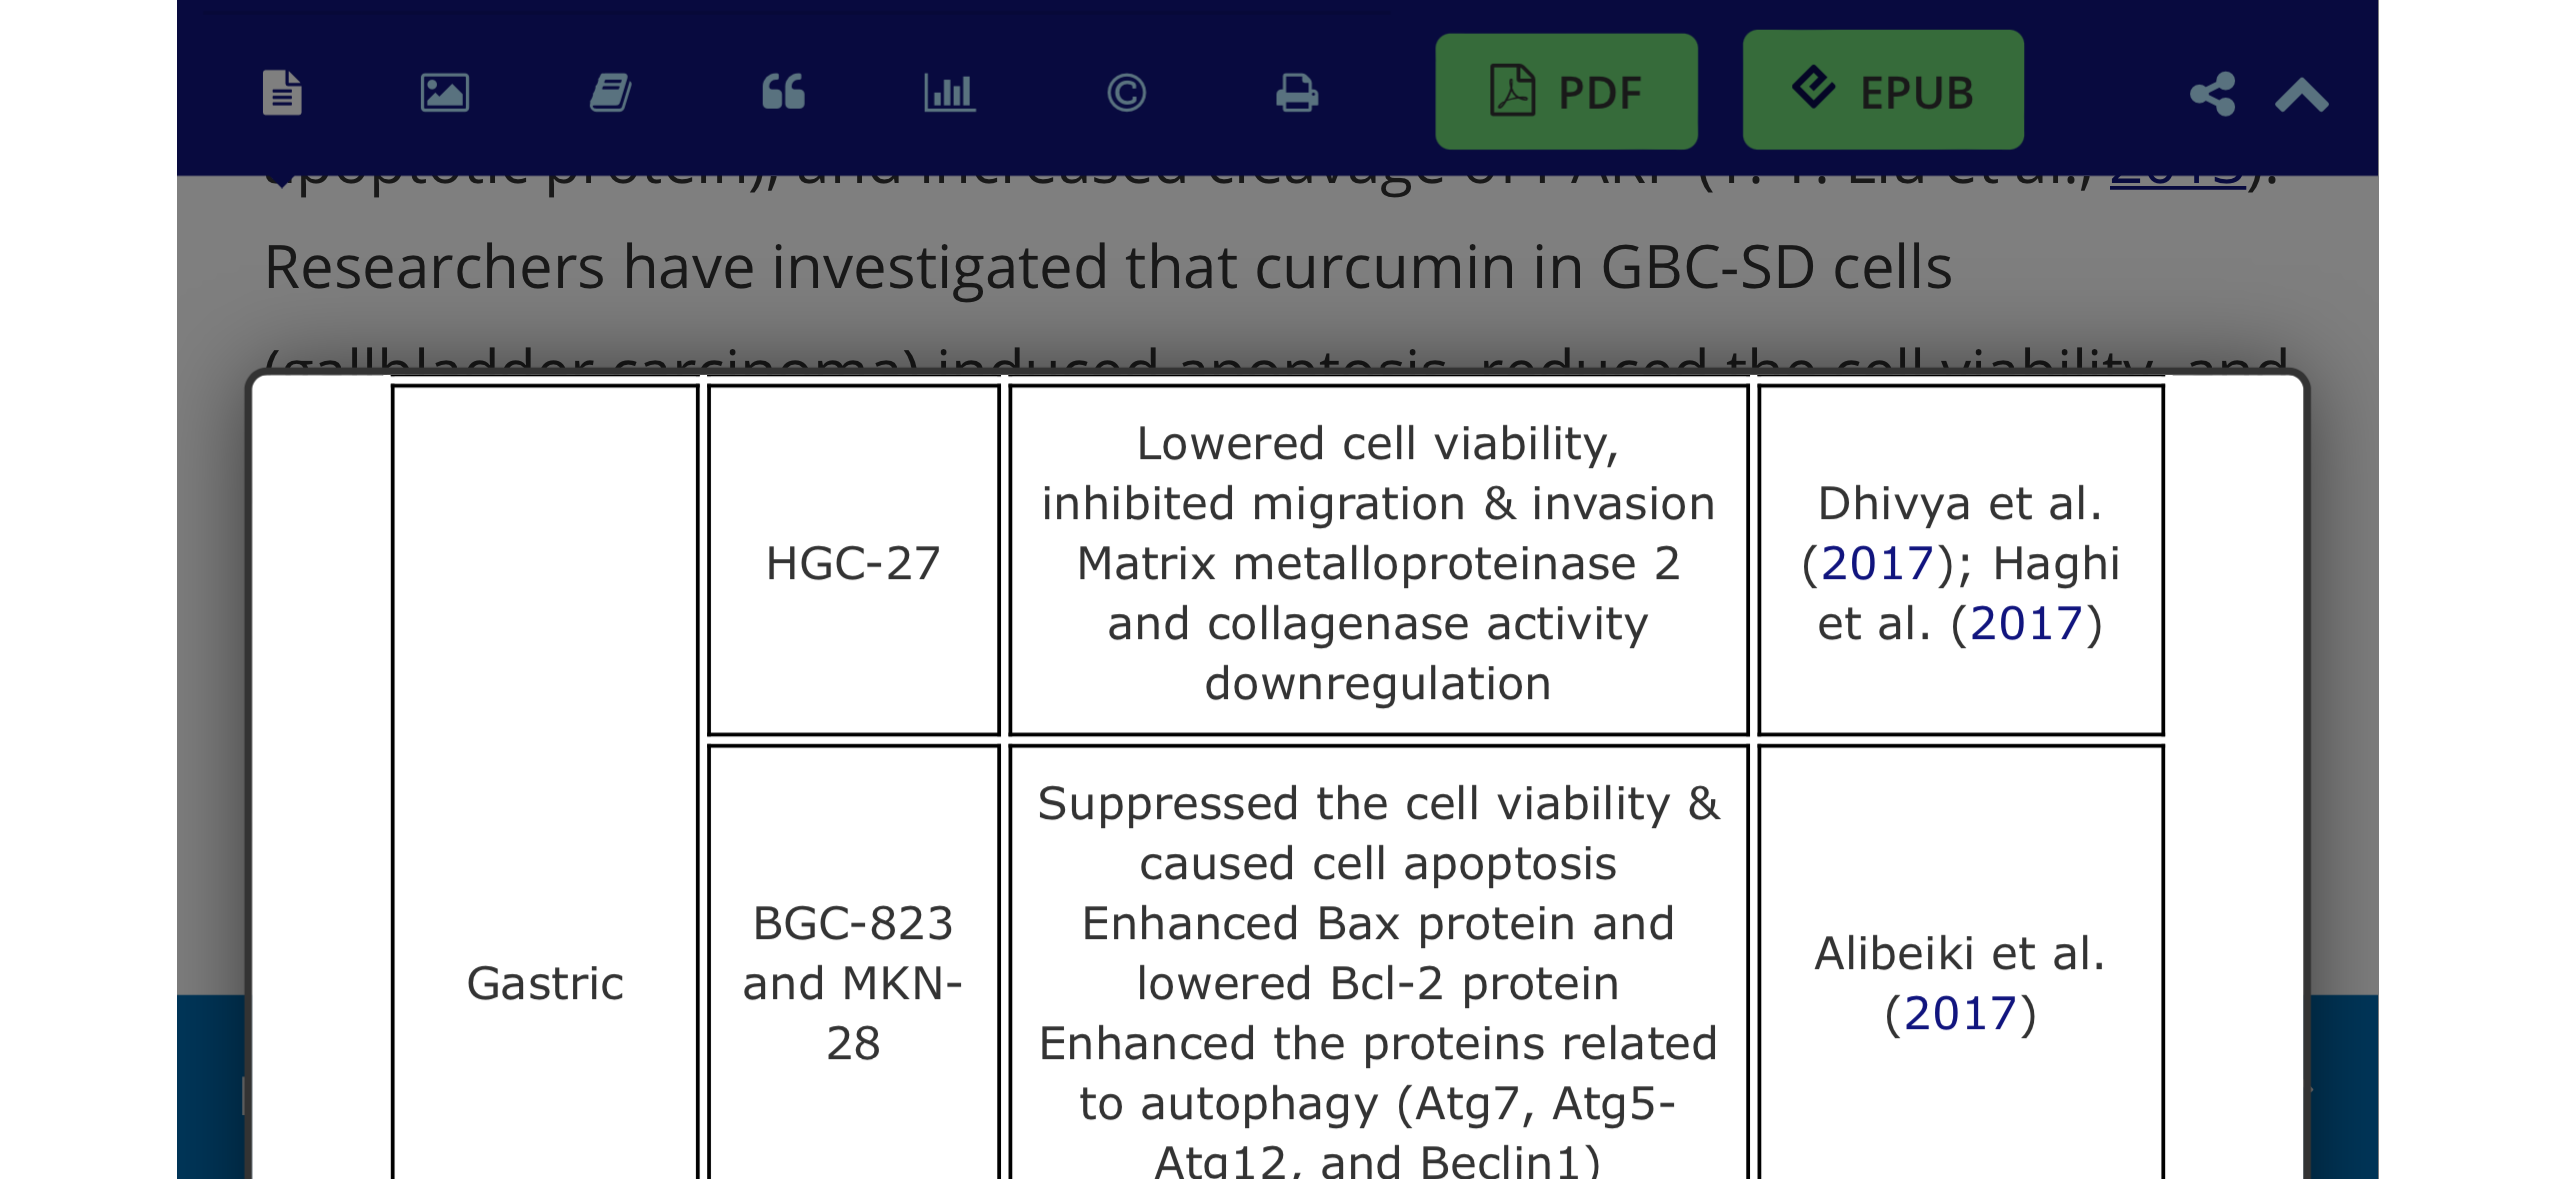
Task: Open the metrics bar chart icon
Action: [x=949, y=93]
